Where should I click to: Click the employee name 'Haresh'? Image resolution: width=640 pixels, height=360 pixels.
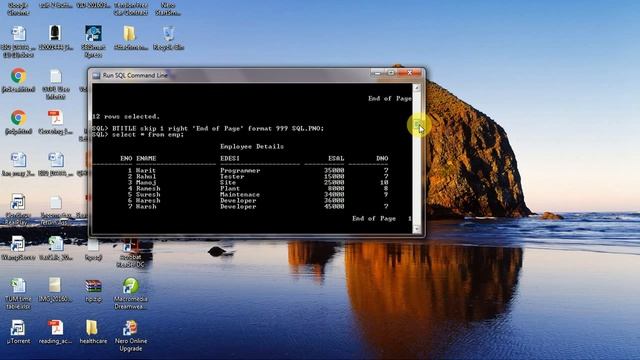click(148, 200)
